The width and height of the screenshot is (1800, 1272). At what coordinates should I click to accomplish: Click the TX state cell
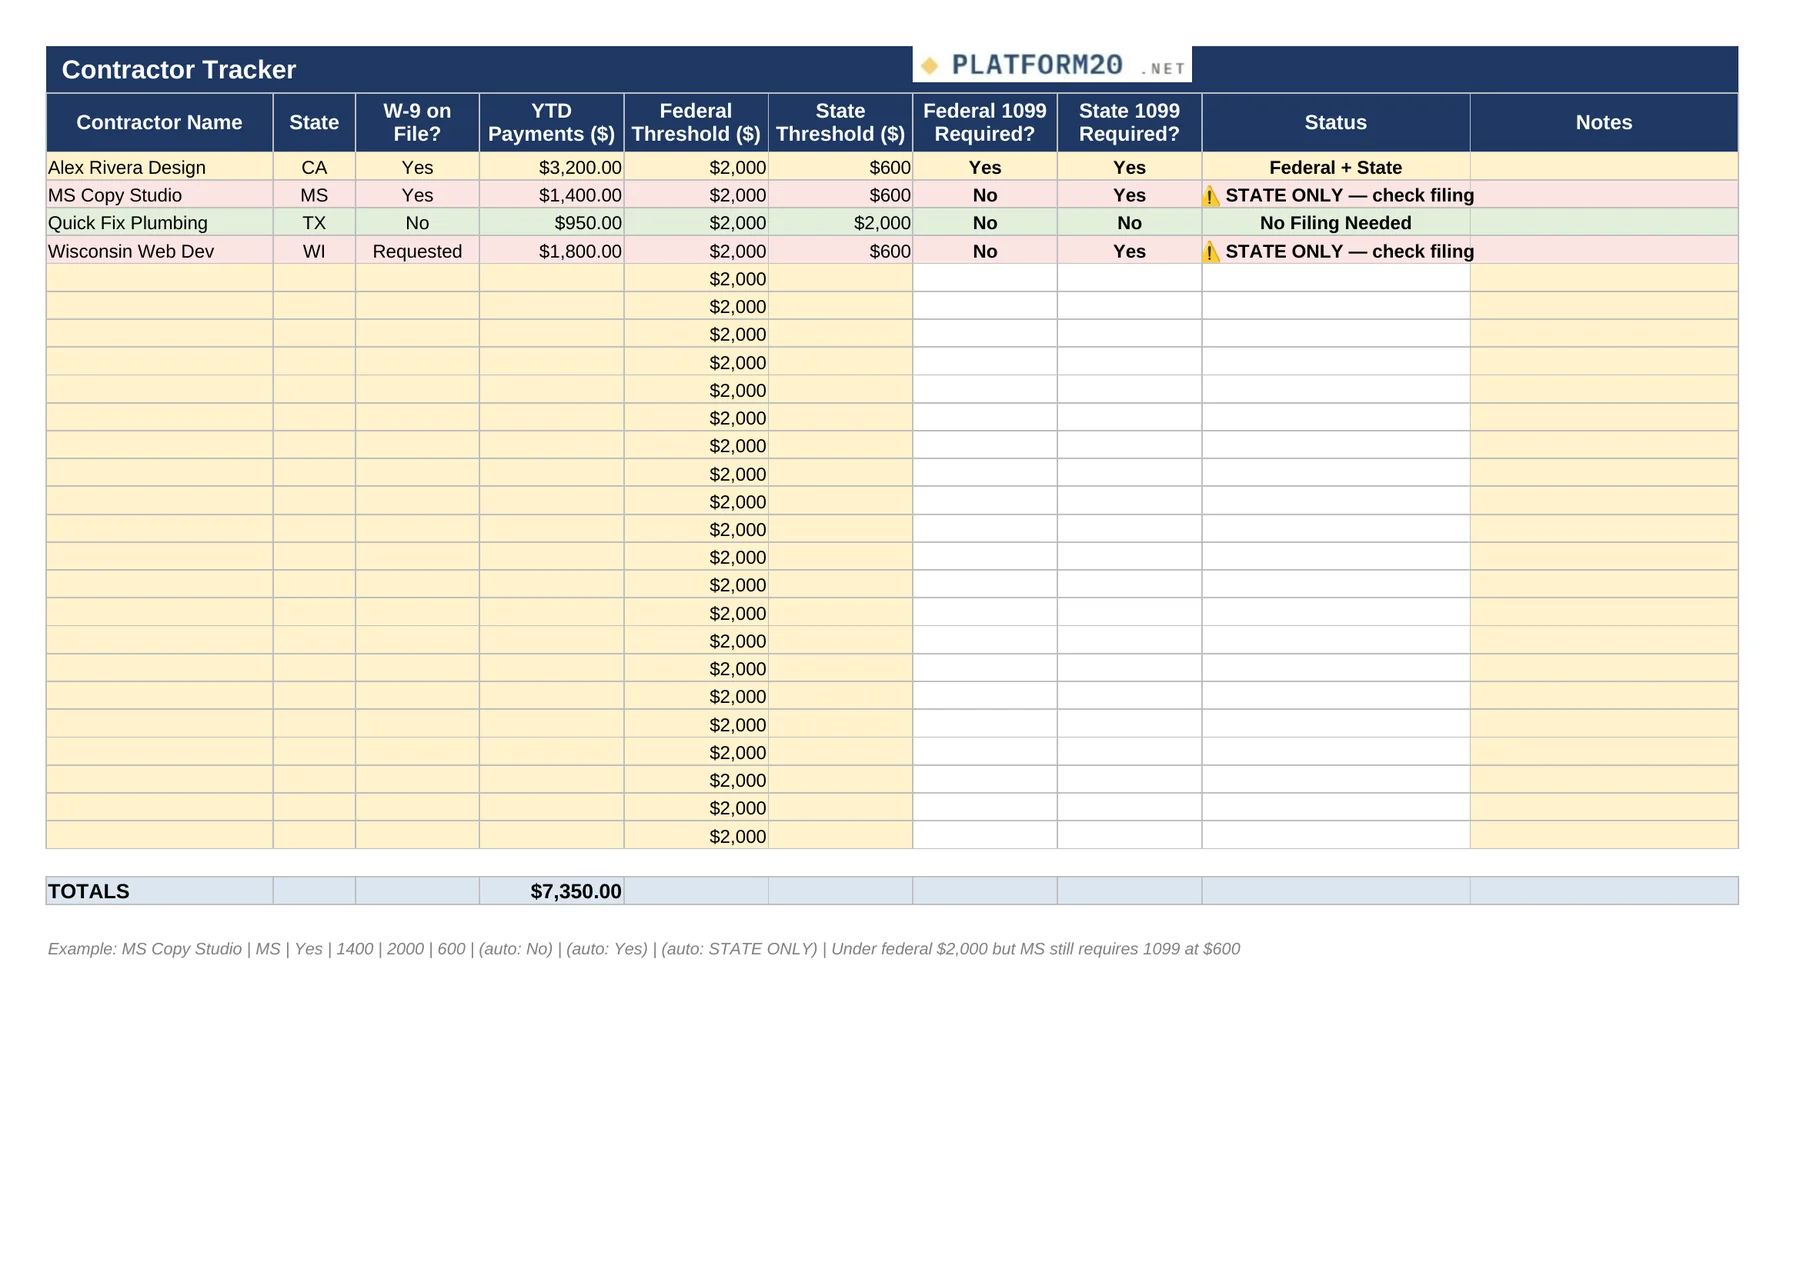pyautogui.click(x=314, y=223)
